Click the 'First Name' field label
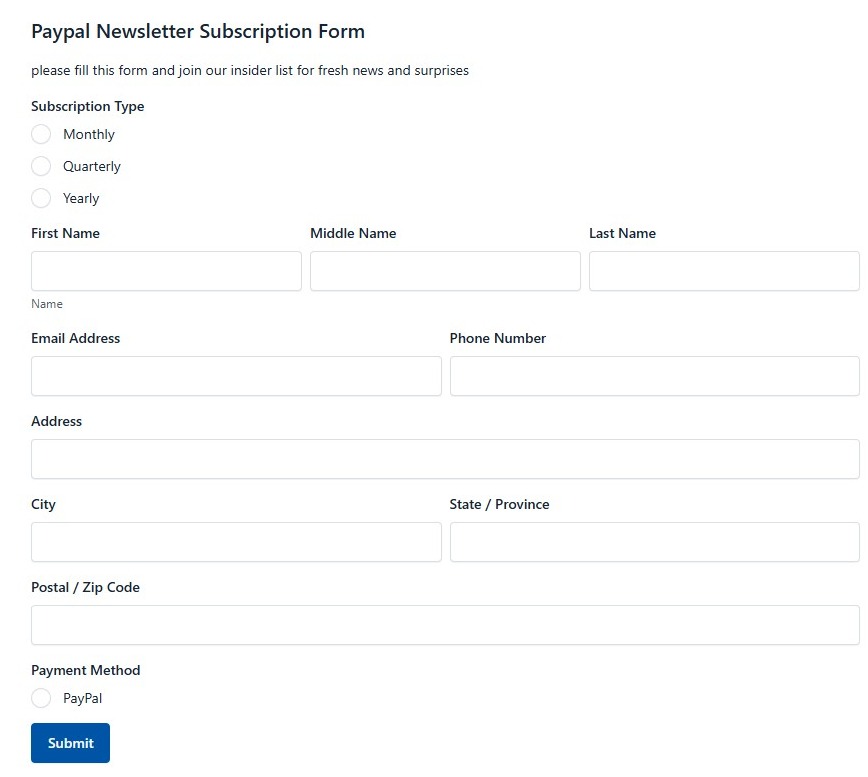Image resolution: width=868 pixels, height=777 pixels. point(65,233)
